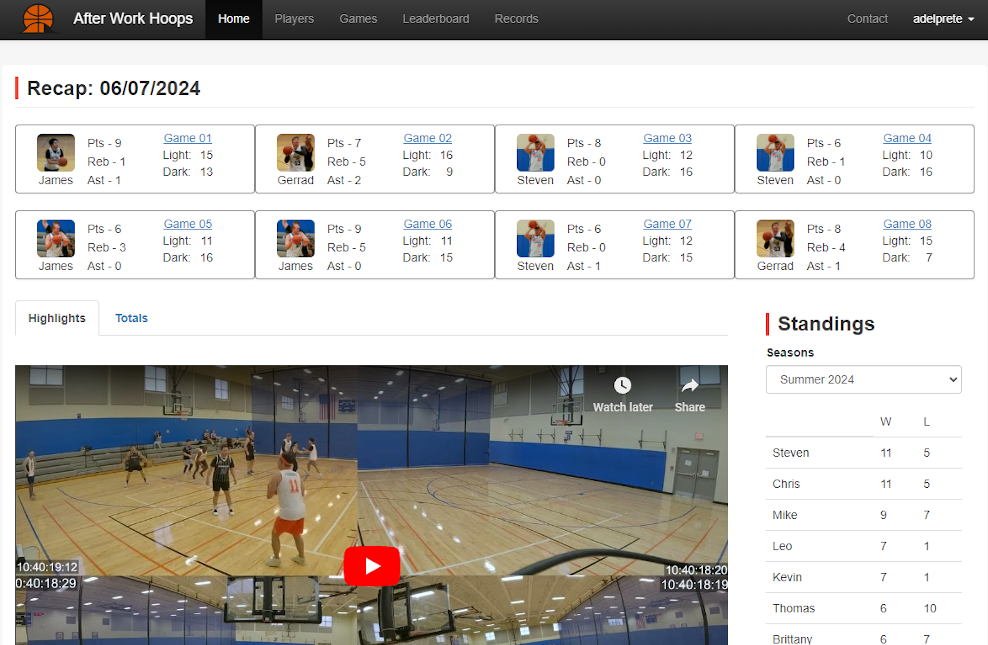Screen dimensions: 988x645
Task: Click the basketball logo icon
Action: 38,18
